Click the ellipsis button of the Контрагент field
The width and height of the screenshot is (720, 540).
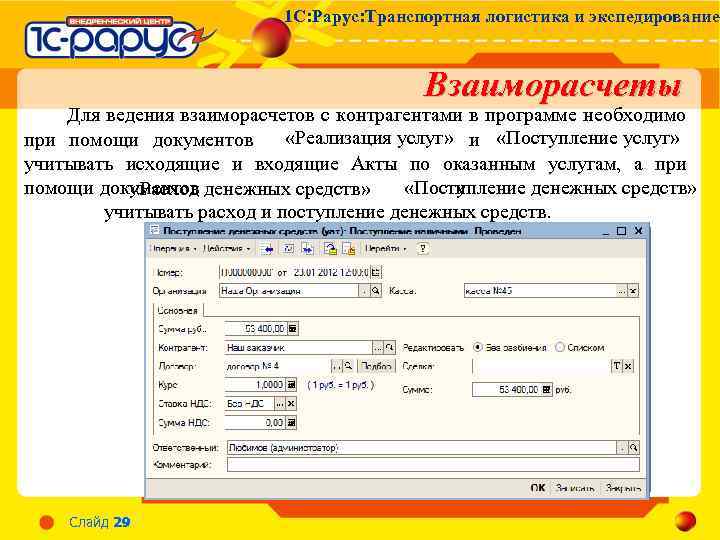pos(377,348)
